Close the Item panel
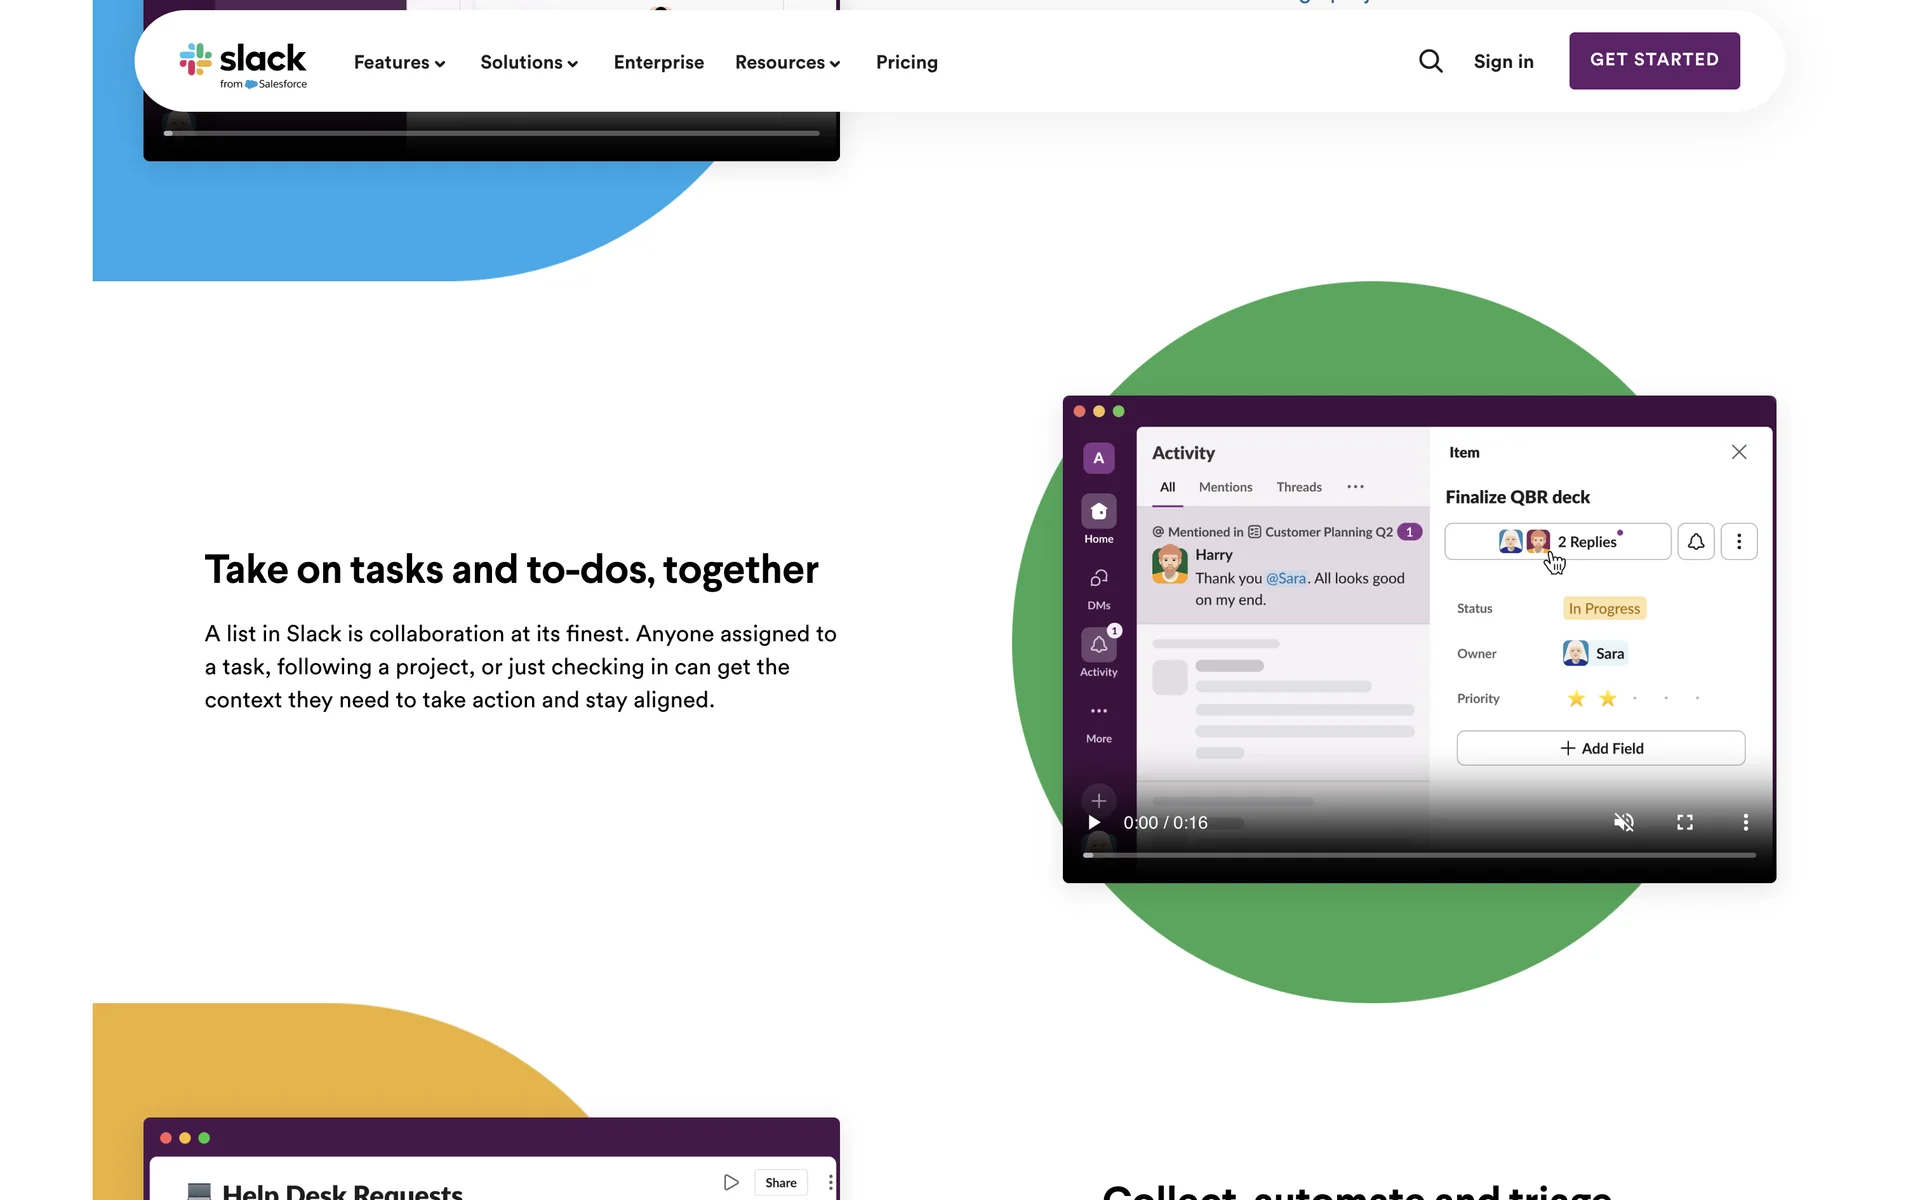This screenshot has height=1200, width=1920. tap(1739, 452)
